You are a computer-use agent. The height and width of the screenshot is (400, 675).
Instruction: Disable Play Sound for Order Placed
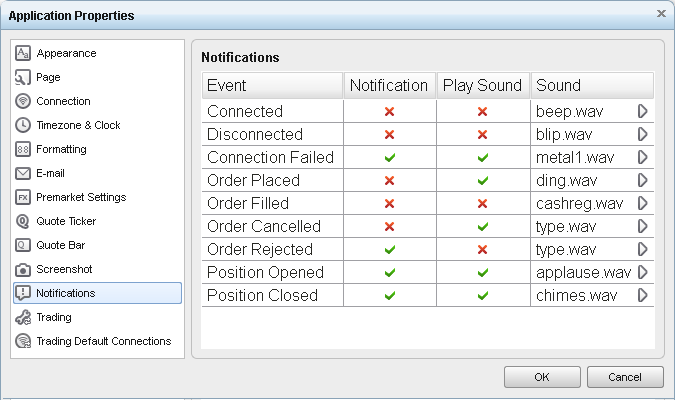[x=483, y=180]
